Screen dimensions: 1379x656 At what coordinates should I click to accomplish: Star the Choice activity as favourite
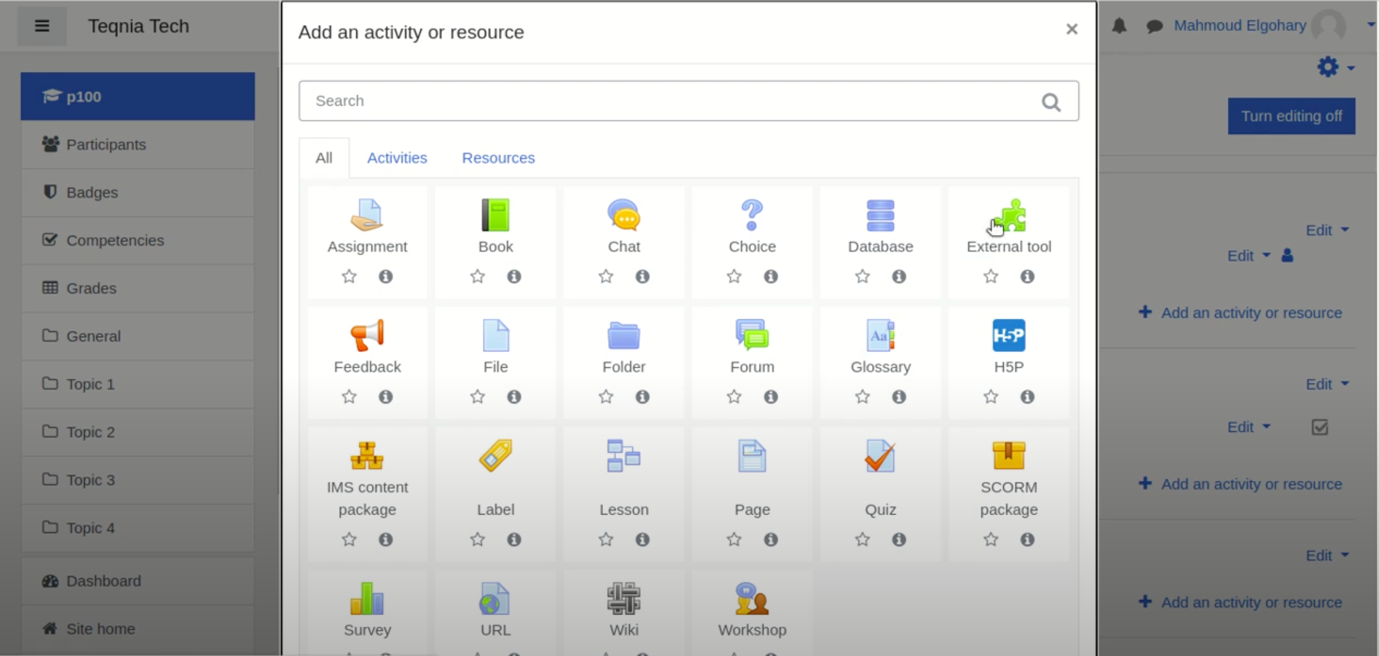[x=734, y=276]
